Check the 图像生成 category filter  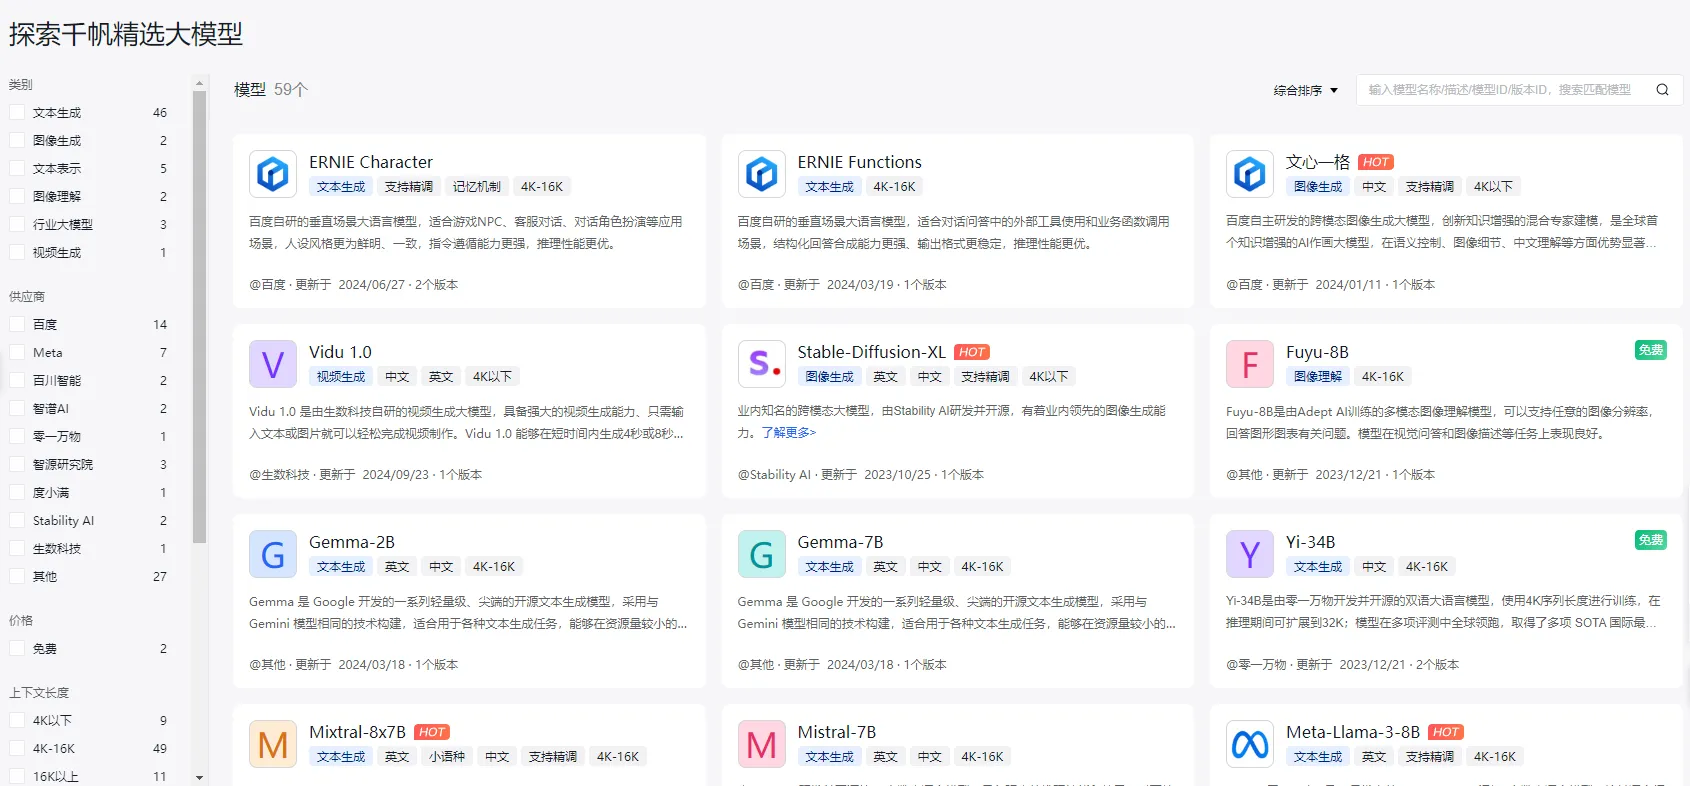coord(17,141)
